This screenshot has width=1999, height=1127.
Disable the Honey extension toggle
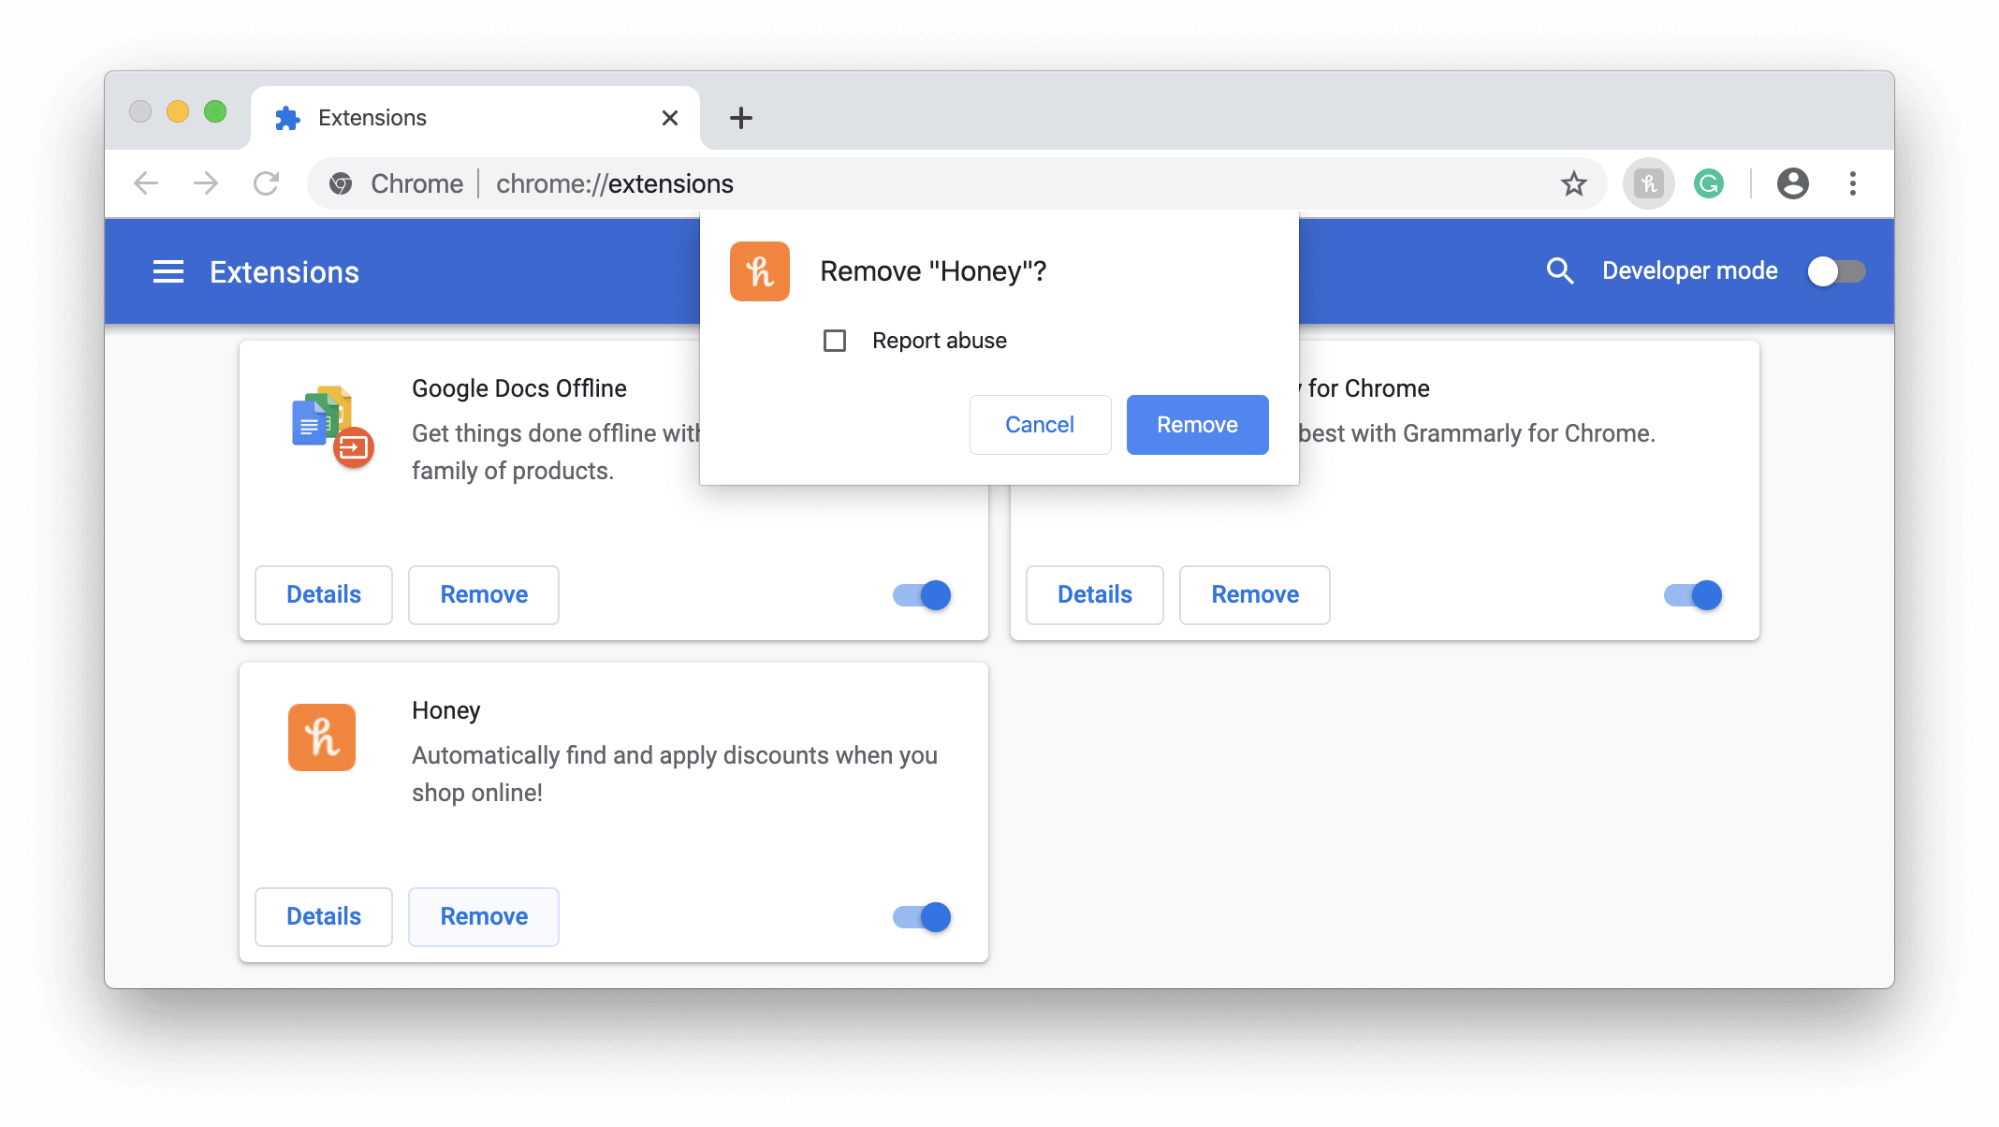pos(922,917)
